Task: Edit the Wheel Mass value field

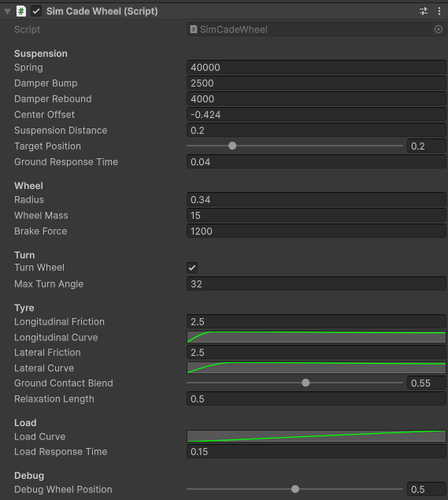Action: click(316, 215)
